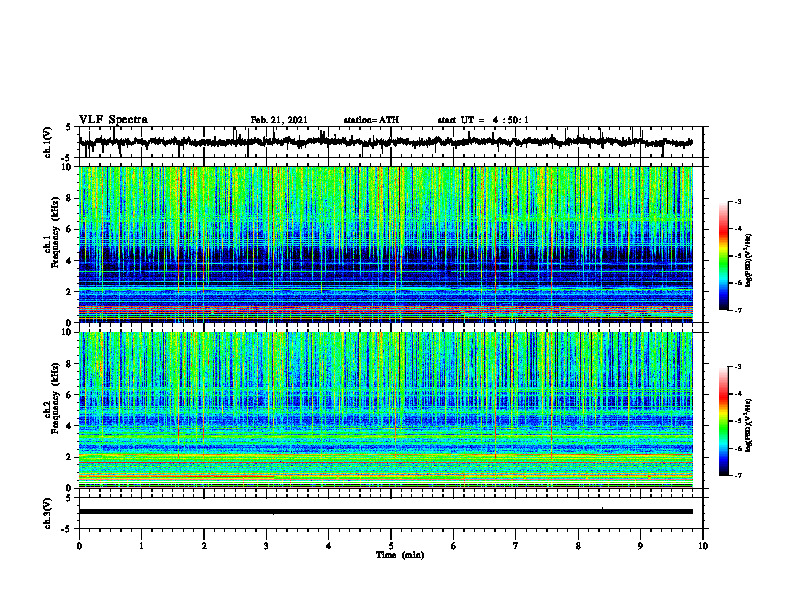Click the "10" kHz tick of ch.2 spectrogram
The width and height of the screenshot is (792, 612).
tap(68, 332)
